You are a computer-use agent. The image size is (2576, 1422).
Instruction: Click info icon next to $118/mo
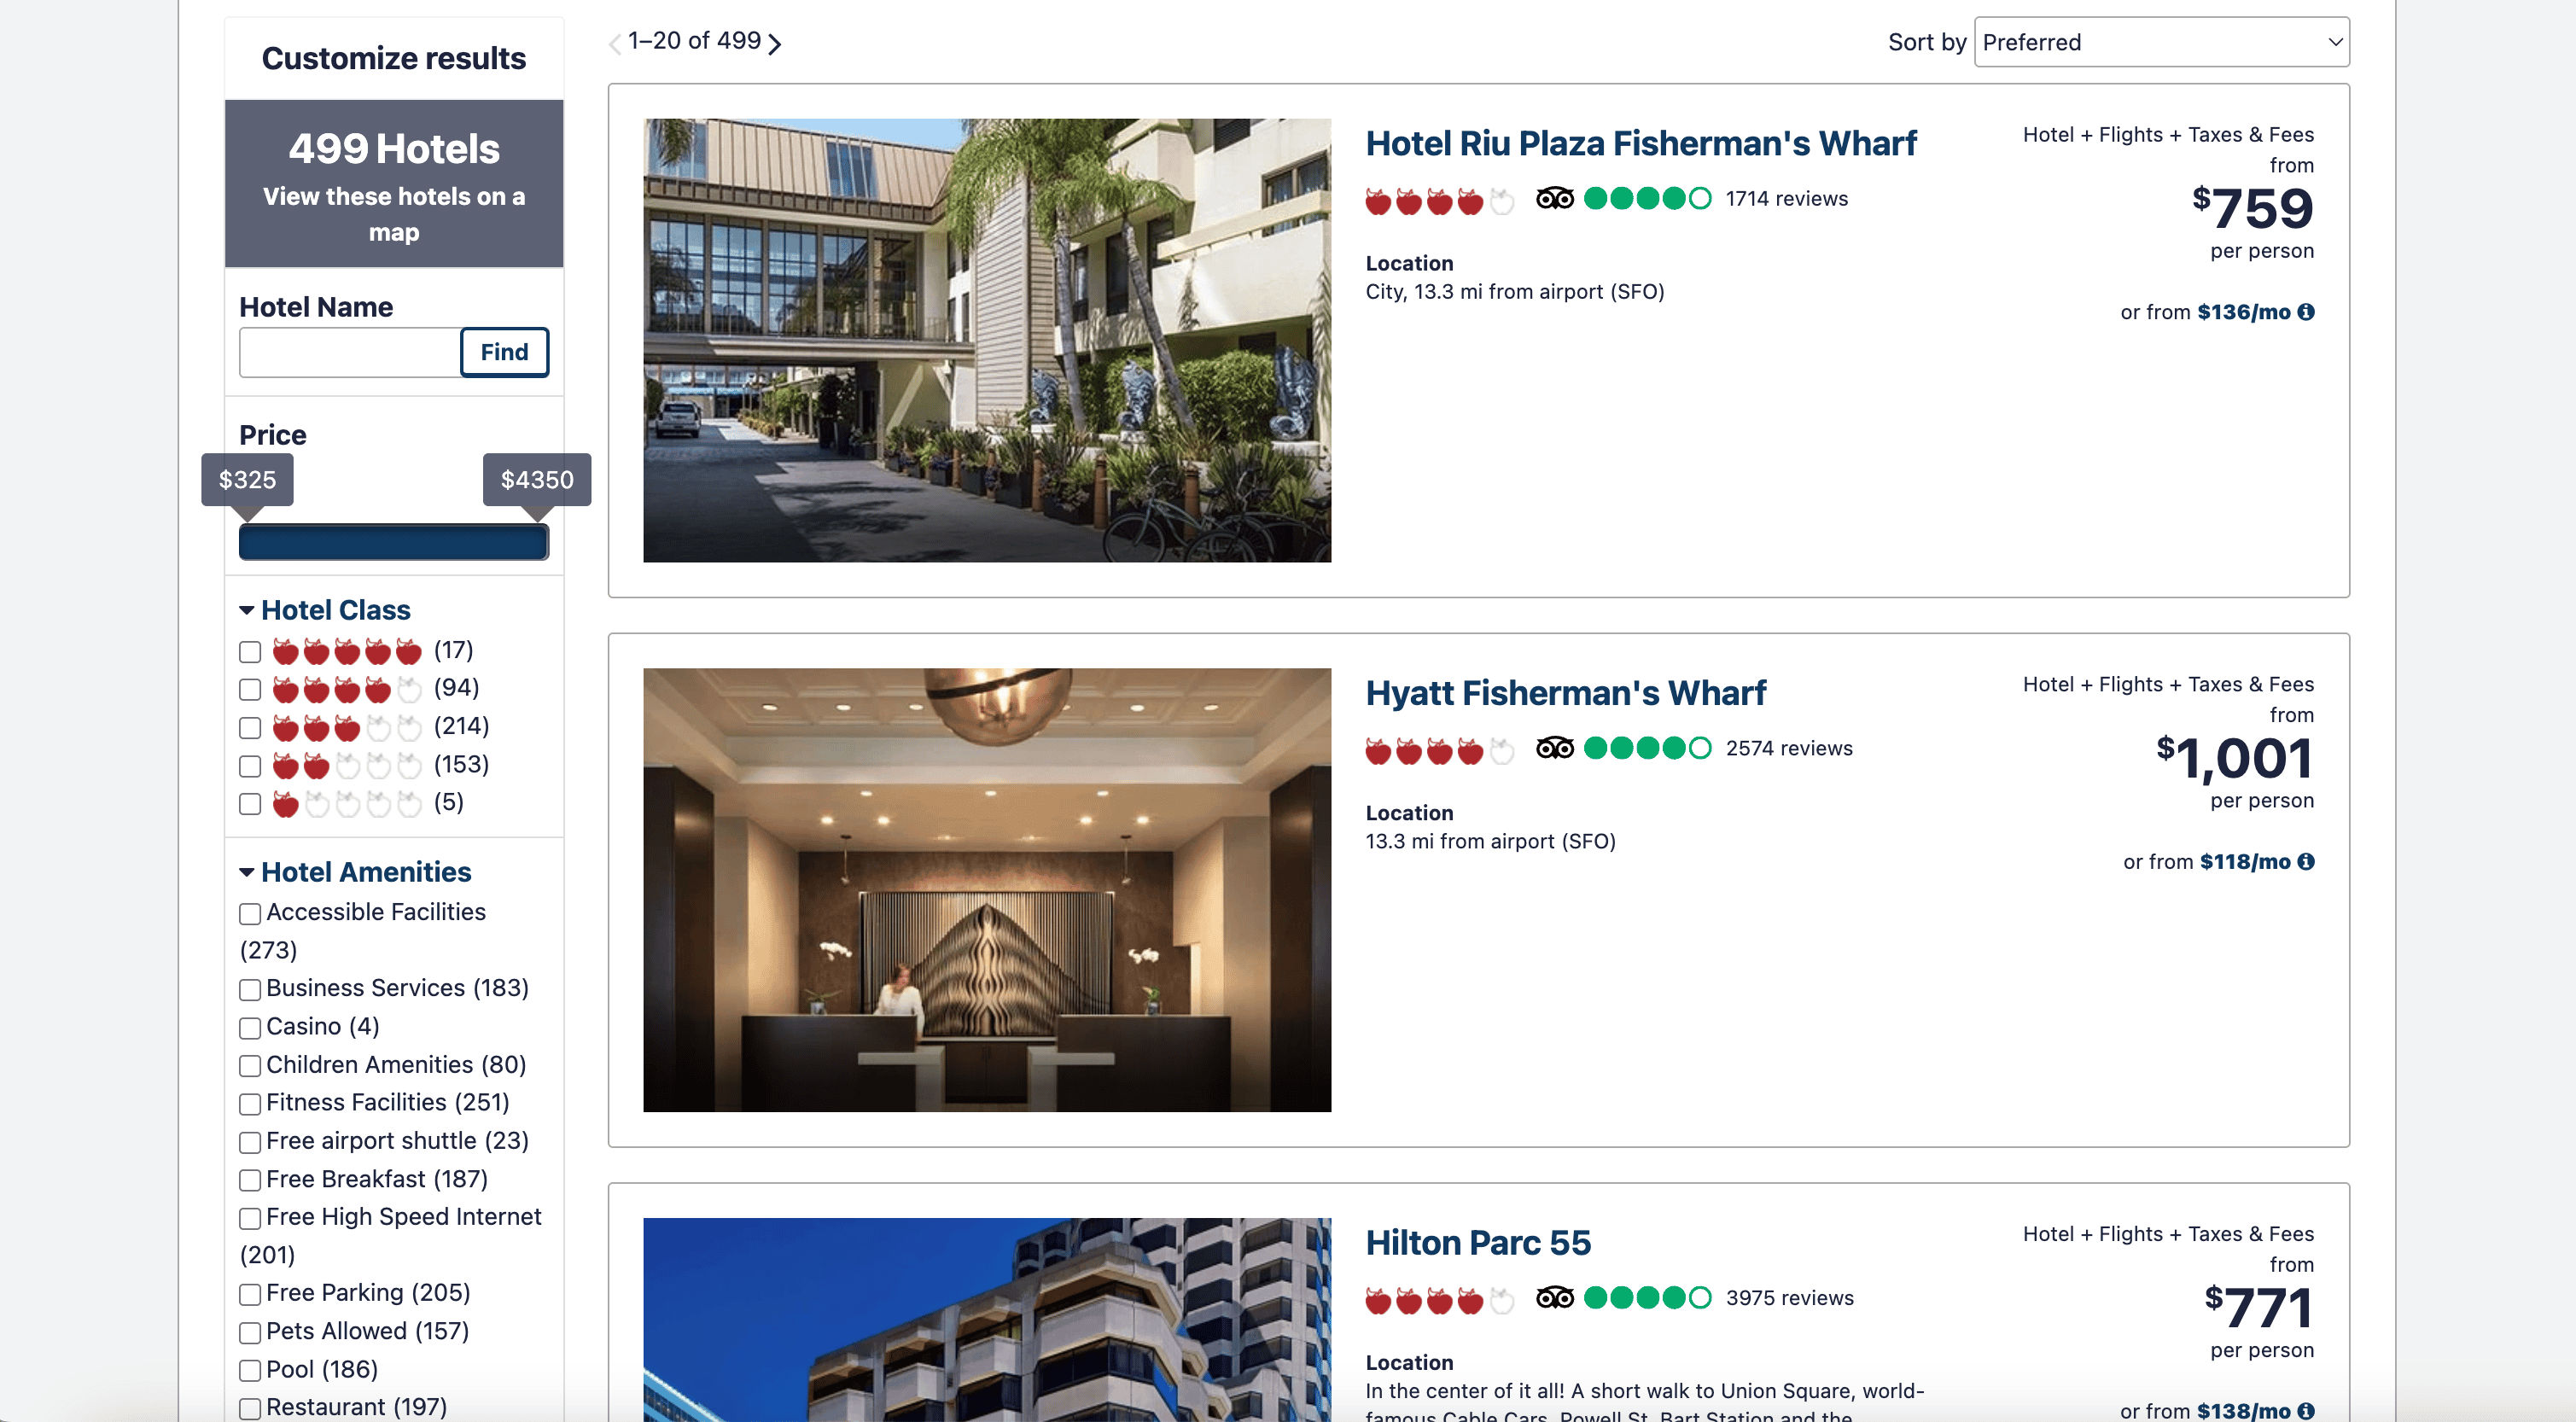tap(2306, 862)
